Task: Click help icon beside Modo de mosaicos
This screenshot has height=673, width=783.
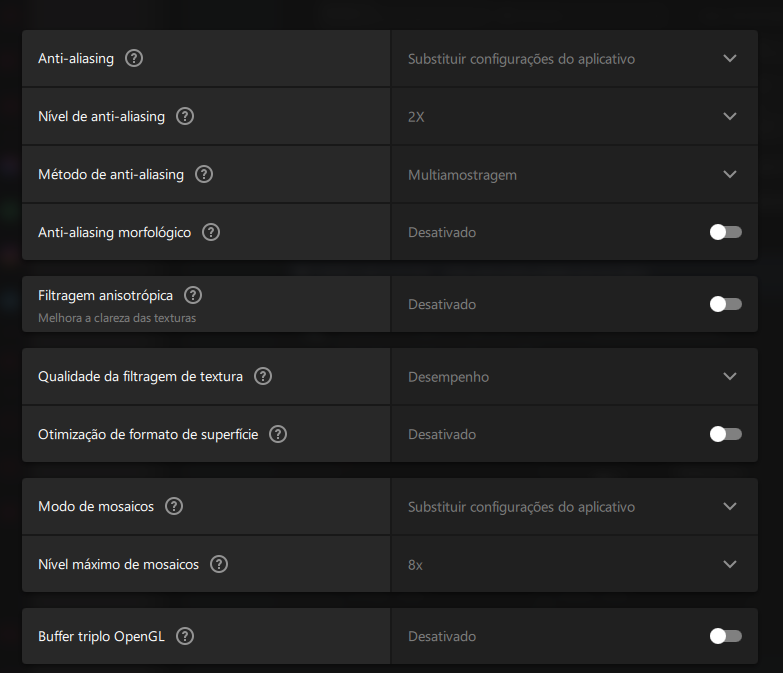Action: 174,506
